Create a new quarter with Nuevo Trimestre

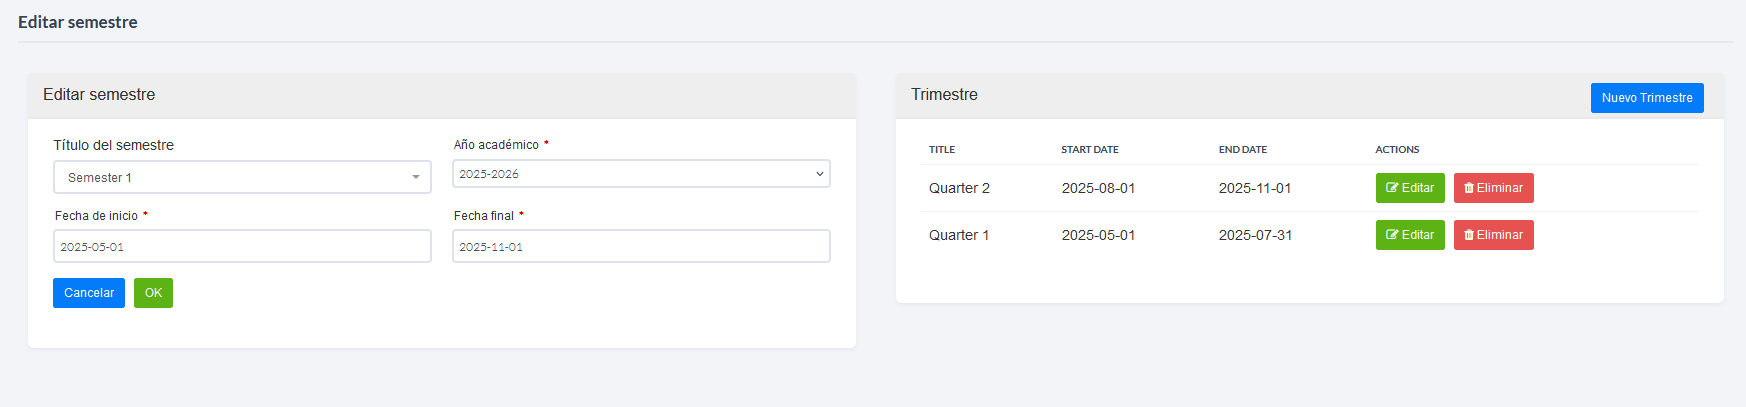pos(1646,98)
